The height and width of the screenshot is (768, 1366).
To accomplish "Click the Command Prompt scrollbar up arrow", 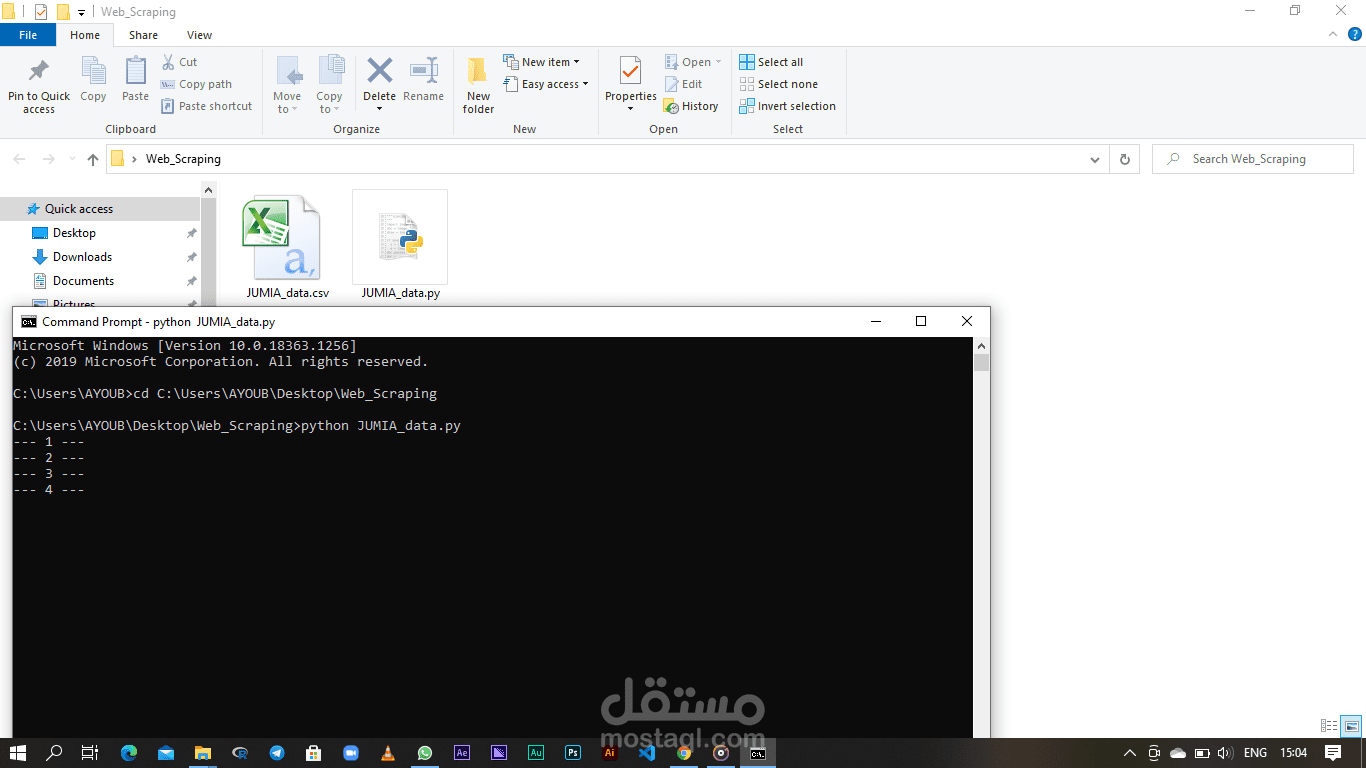I will tap(982, 345).
